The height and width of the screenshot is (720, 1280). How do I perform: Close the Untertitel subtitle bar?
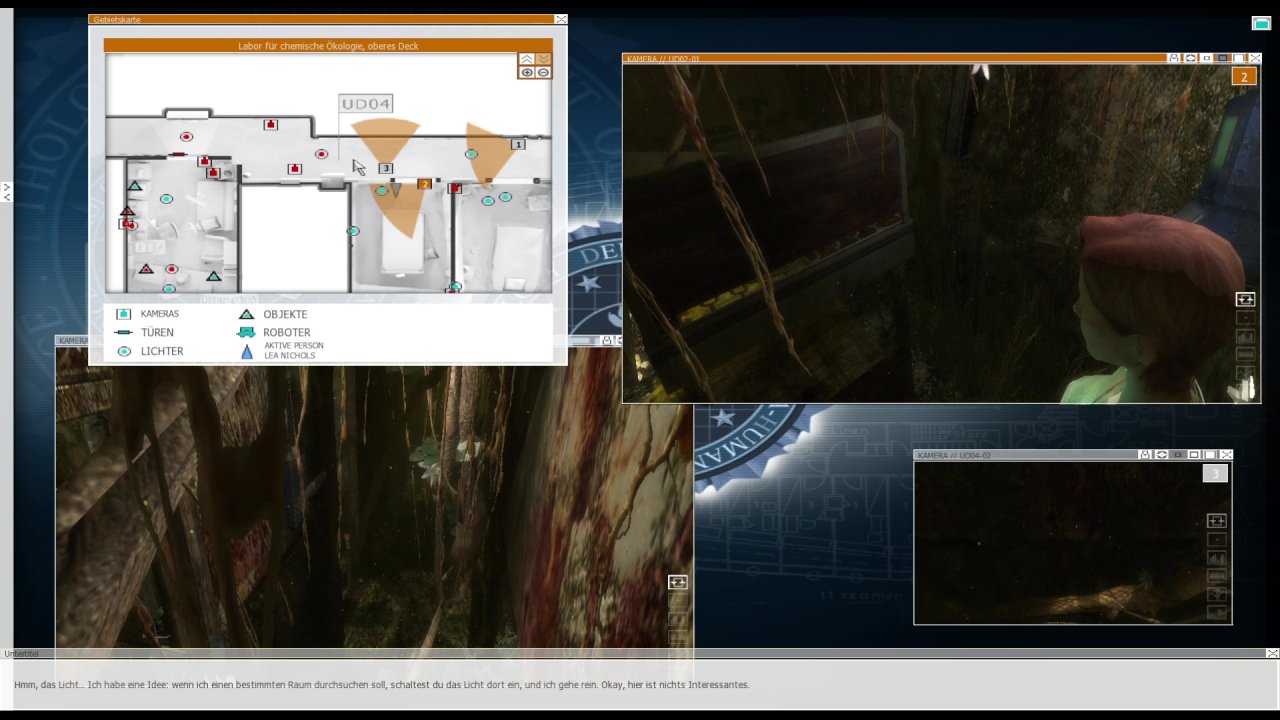[x=1272, y=653]
